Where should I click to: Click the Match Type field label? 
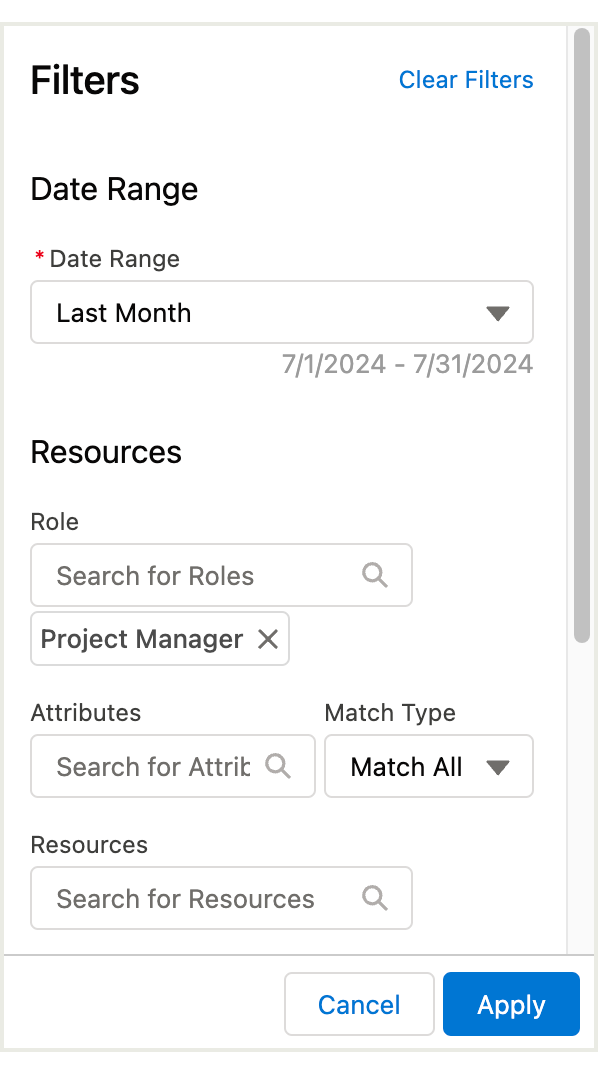[390, 713]
